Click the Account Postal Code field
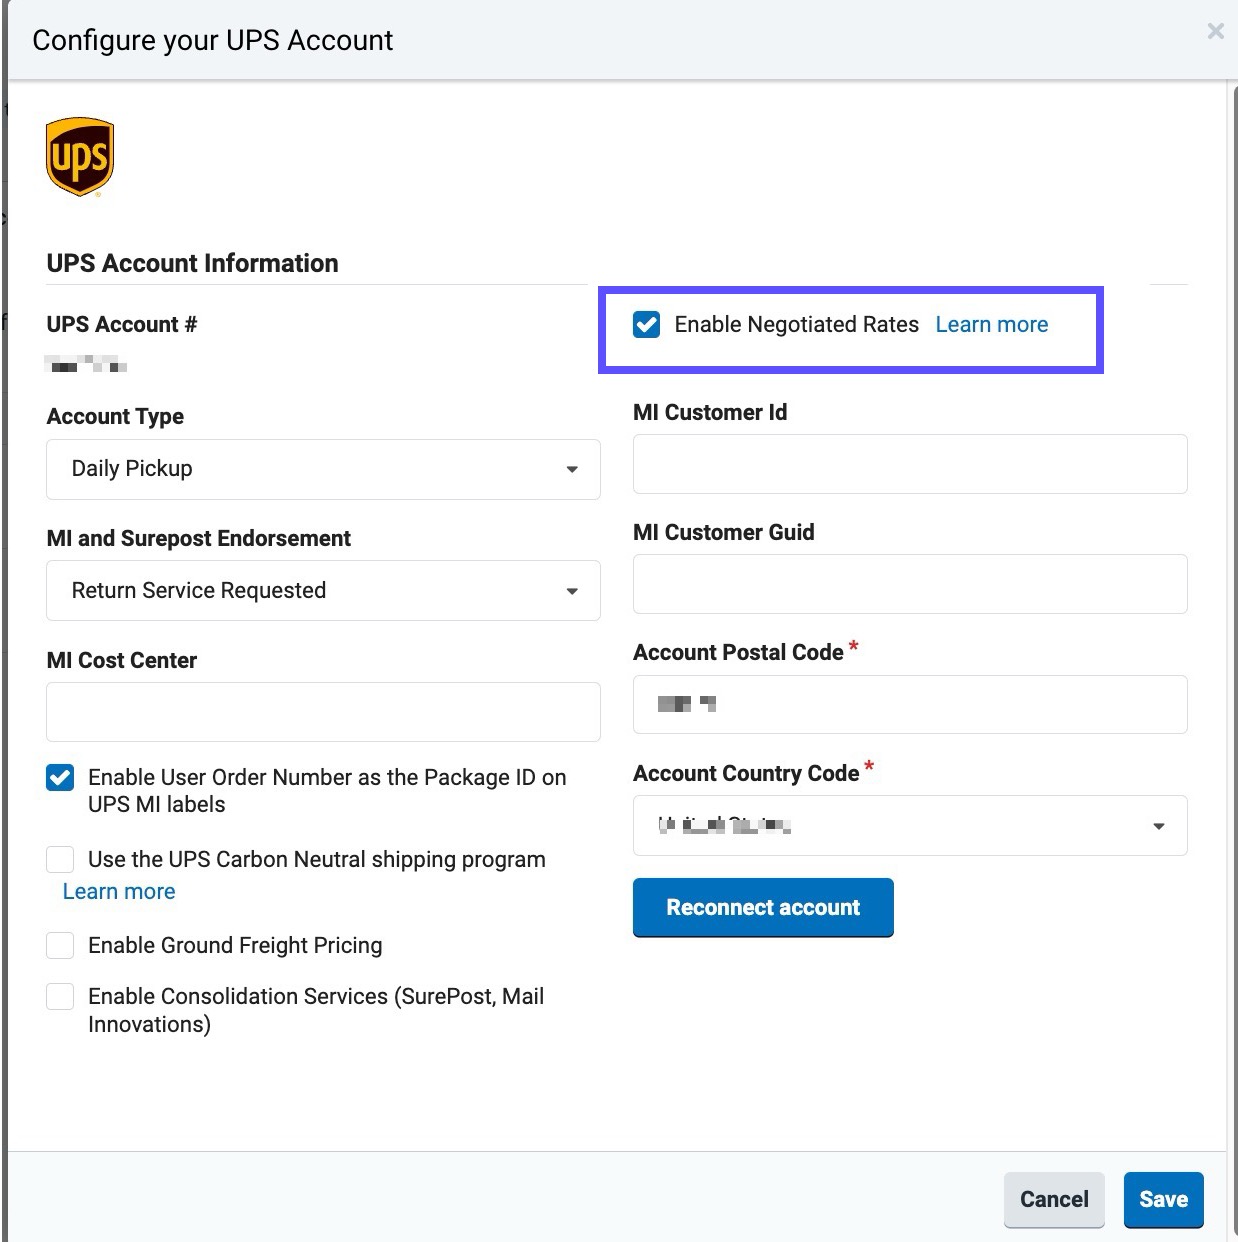This screenshot has height=1242, width=1238. point(910,704)
